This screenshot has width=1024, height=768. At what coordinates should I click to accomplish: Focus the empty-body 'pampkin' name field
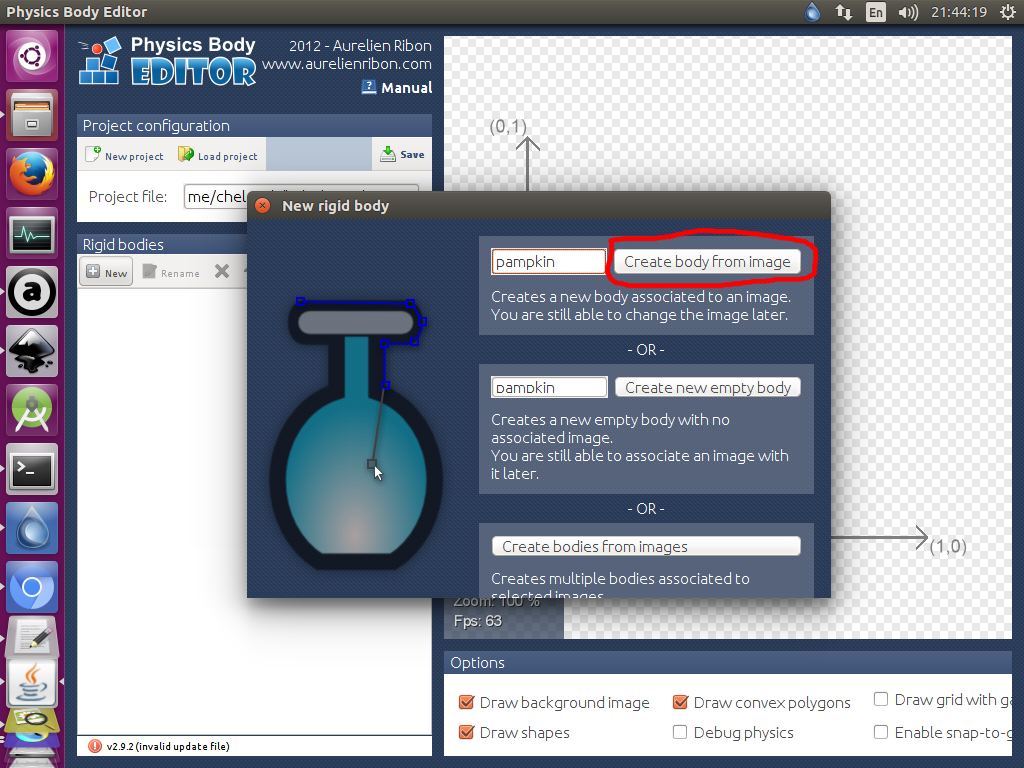549,387
